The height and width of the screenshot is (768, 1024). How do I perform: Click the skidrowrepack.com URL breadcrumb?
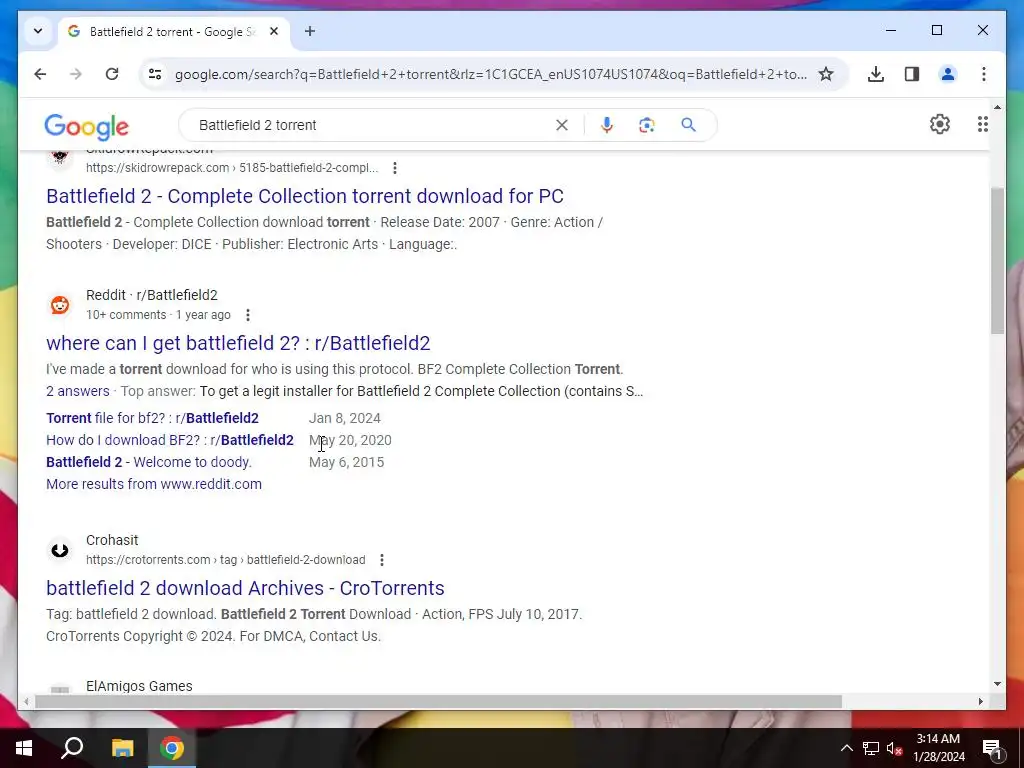[232, 168]
